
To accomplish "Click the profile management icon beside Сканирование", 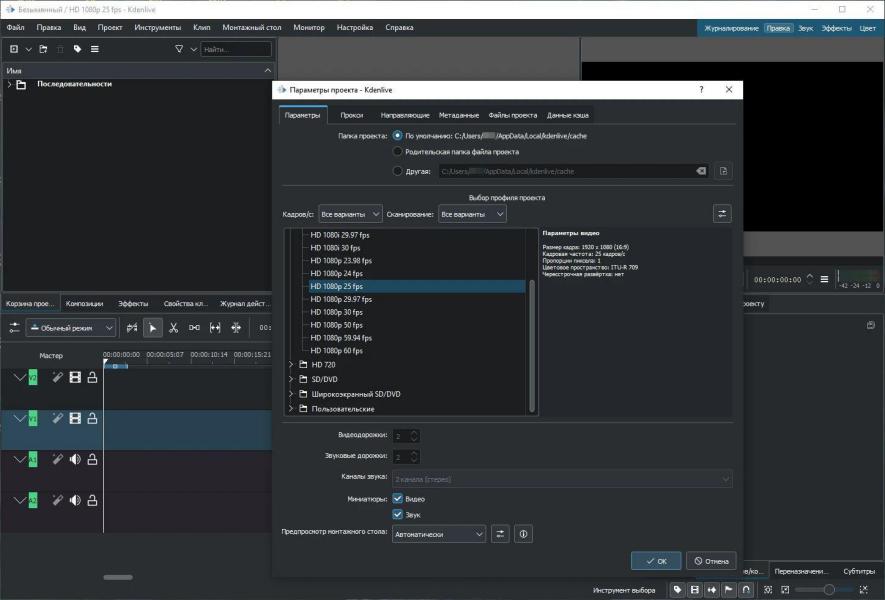I will click(722, 214).
